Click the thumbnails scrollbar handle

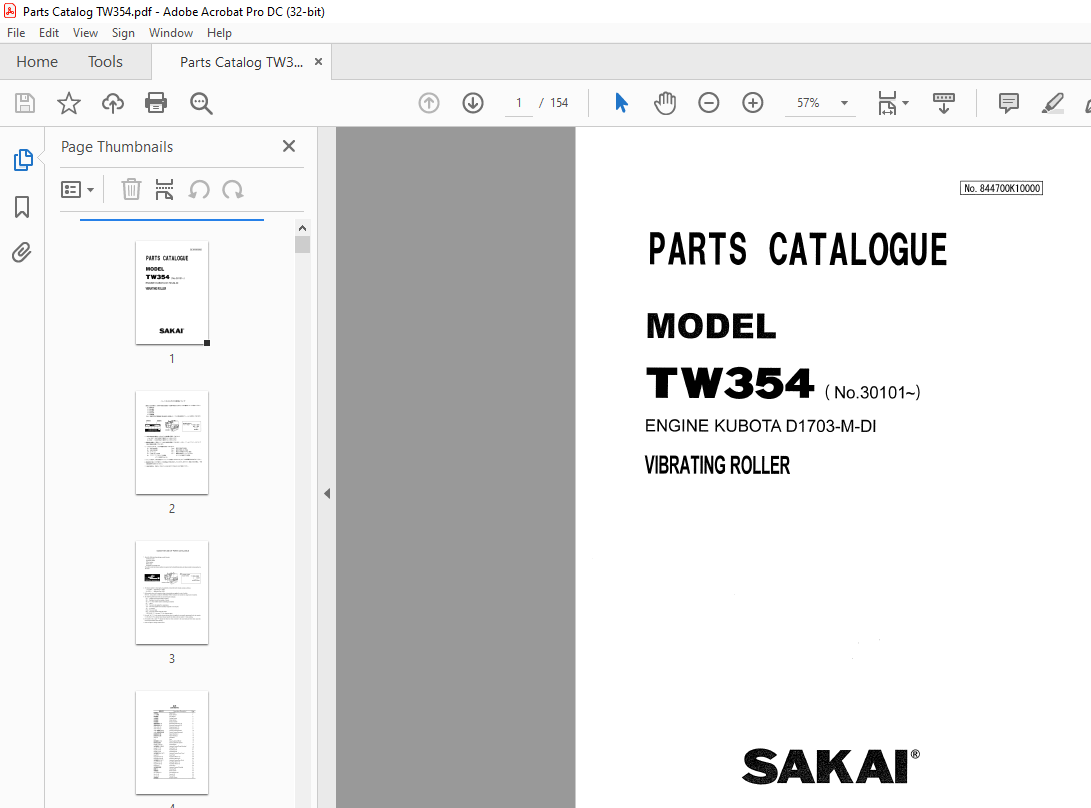[x=302, y=245]
